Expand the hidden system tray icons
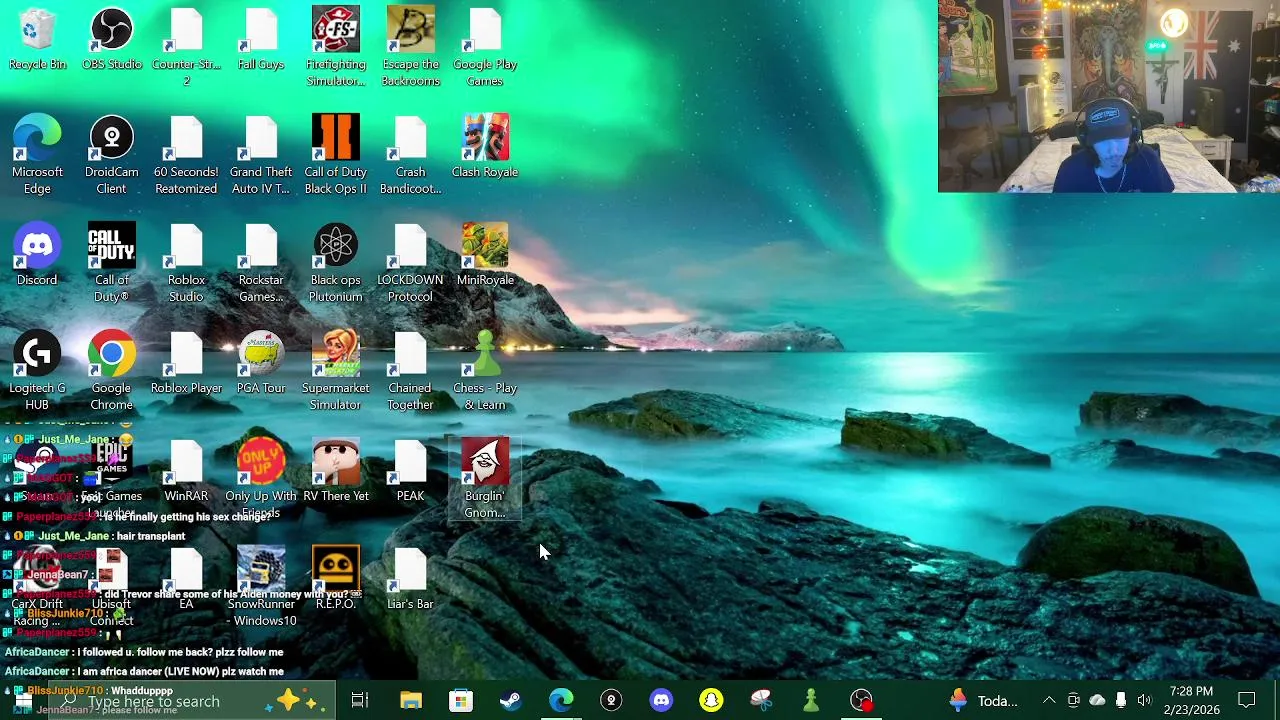The image size is (1280, 720). [1049, 701]
